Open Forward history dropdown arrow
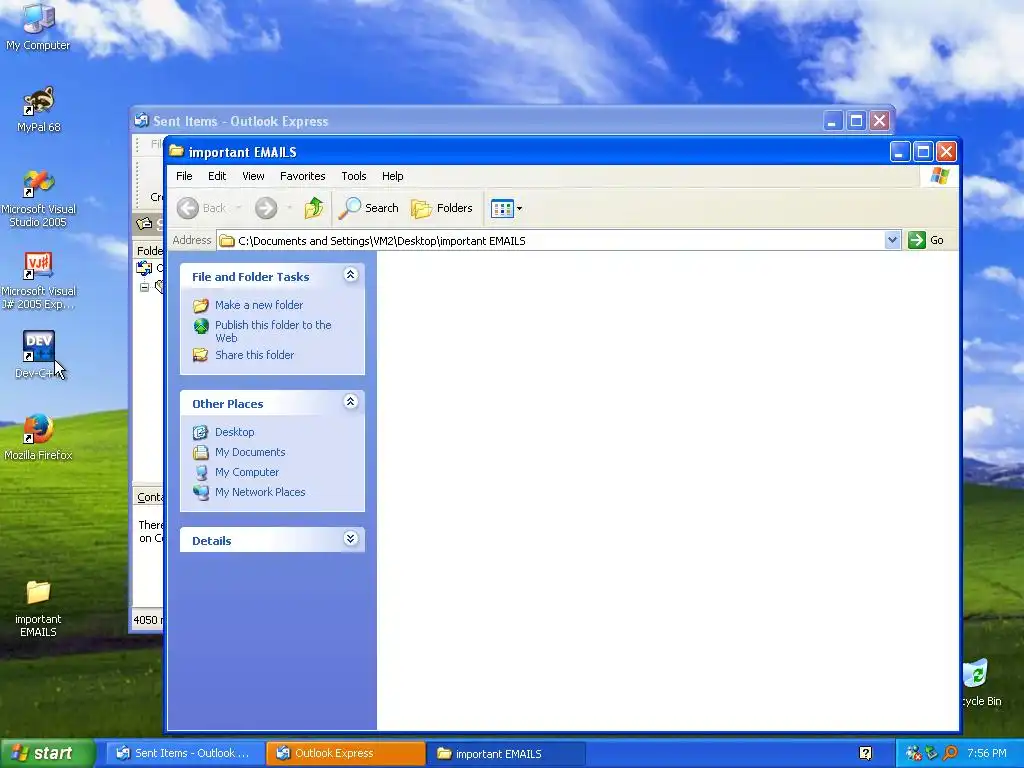Viewport: 1024px width, 768px height. coord(289,208)
